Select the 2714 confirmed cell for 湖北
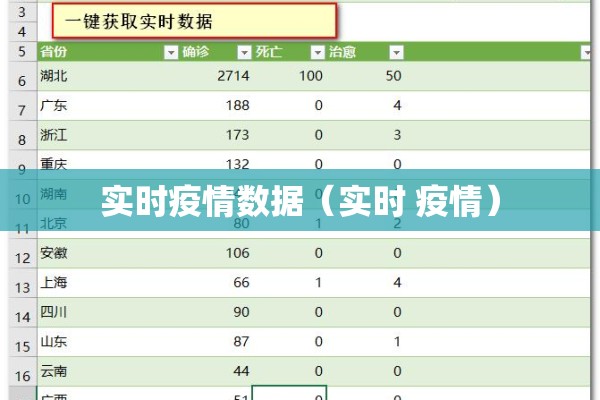600x400 pixels. [x=216, y=76]
